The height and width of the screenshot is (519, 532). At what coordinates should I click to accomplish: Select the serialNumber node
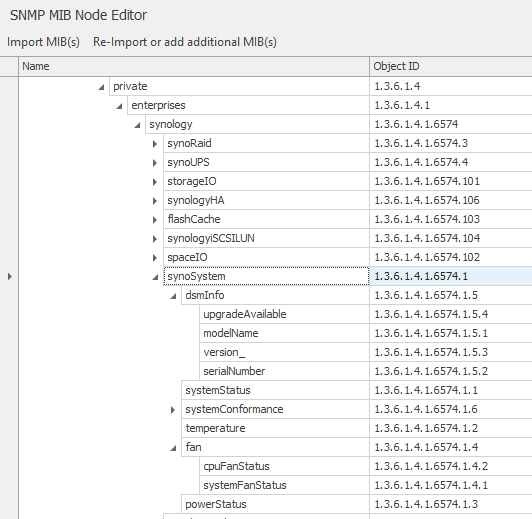pyautogui.click(x=284, y=371)
